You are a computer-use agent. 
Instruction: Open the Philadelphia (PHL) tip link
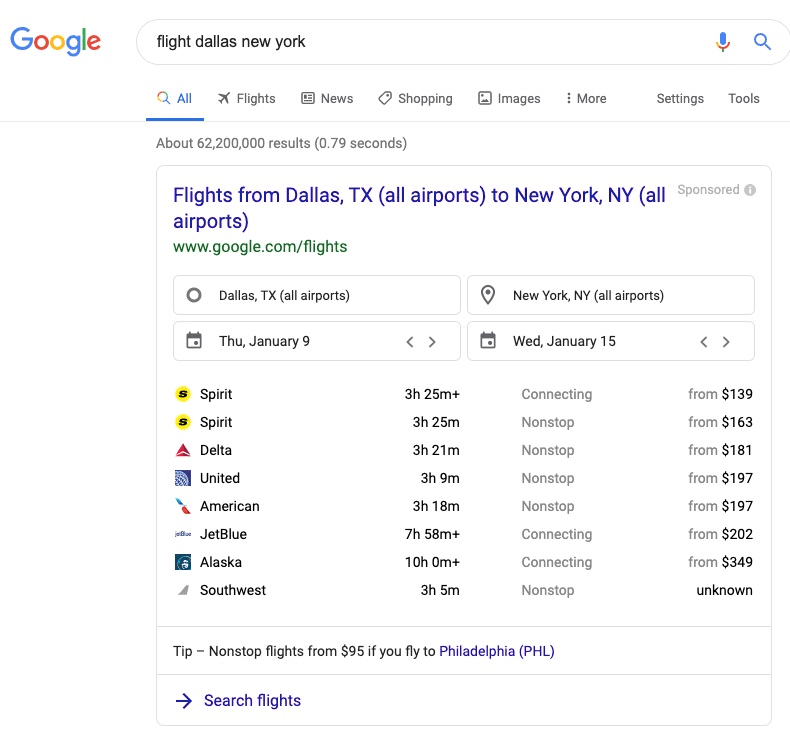pyautogui.click(x=497, y=651)
